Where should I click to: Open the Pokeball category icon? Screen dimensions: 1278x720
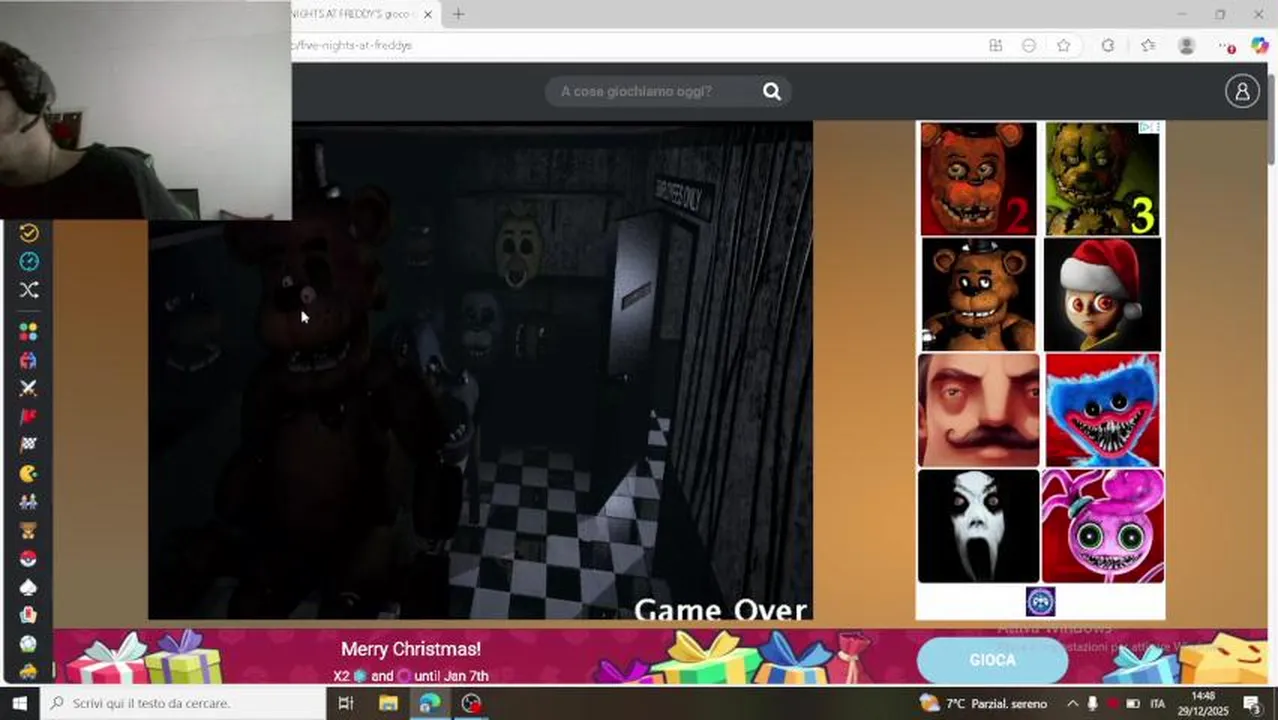click(29, 559)
